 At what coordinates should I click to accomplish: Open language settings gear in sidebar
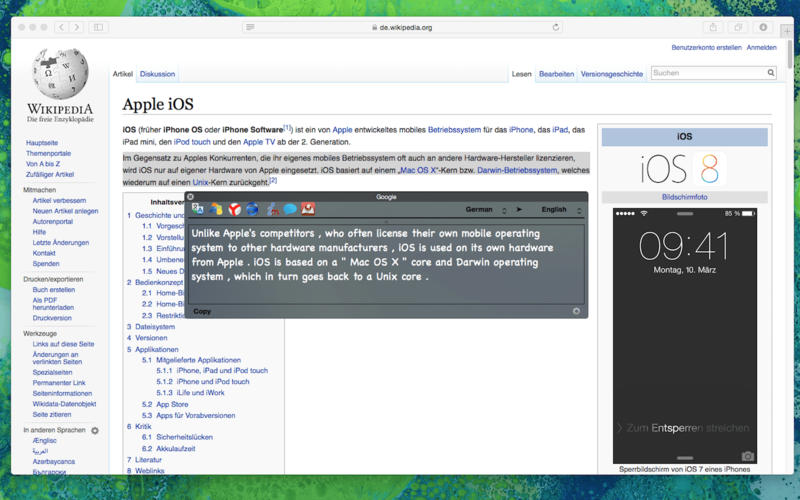tap(95, 430)
